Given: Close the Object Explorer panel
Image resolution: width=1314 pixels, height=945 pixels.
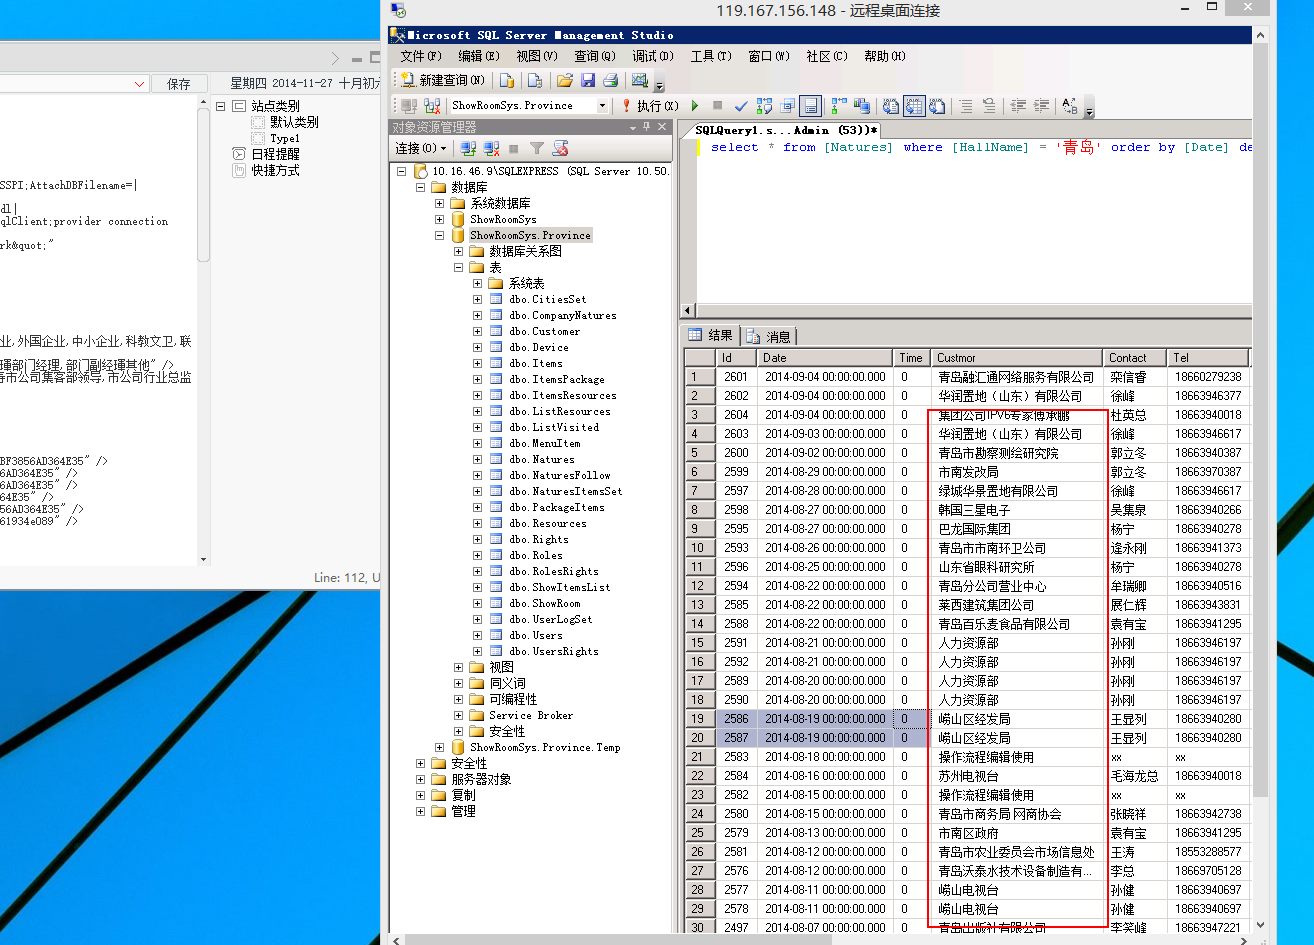Looking at the screenshot, I should pyautogui.click(x=662, y=127).
